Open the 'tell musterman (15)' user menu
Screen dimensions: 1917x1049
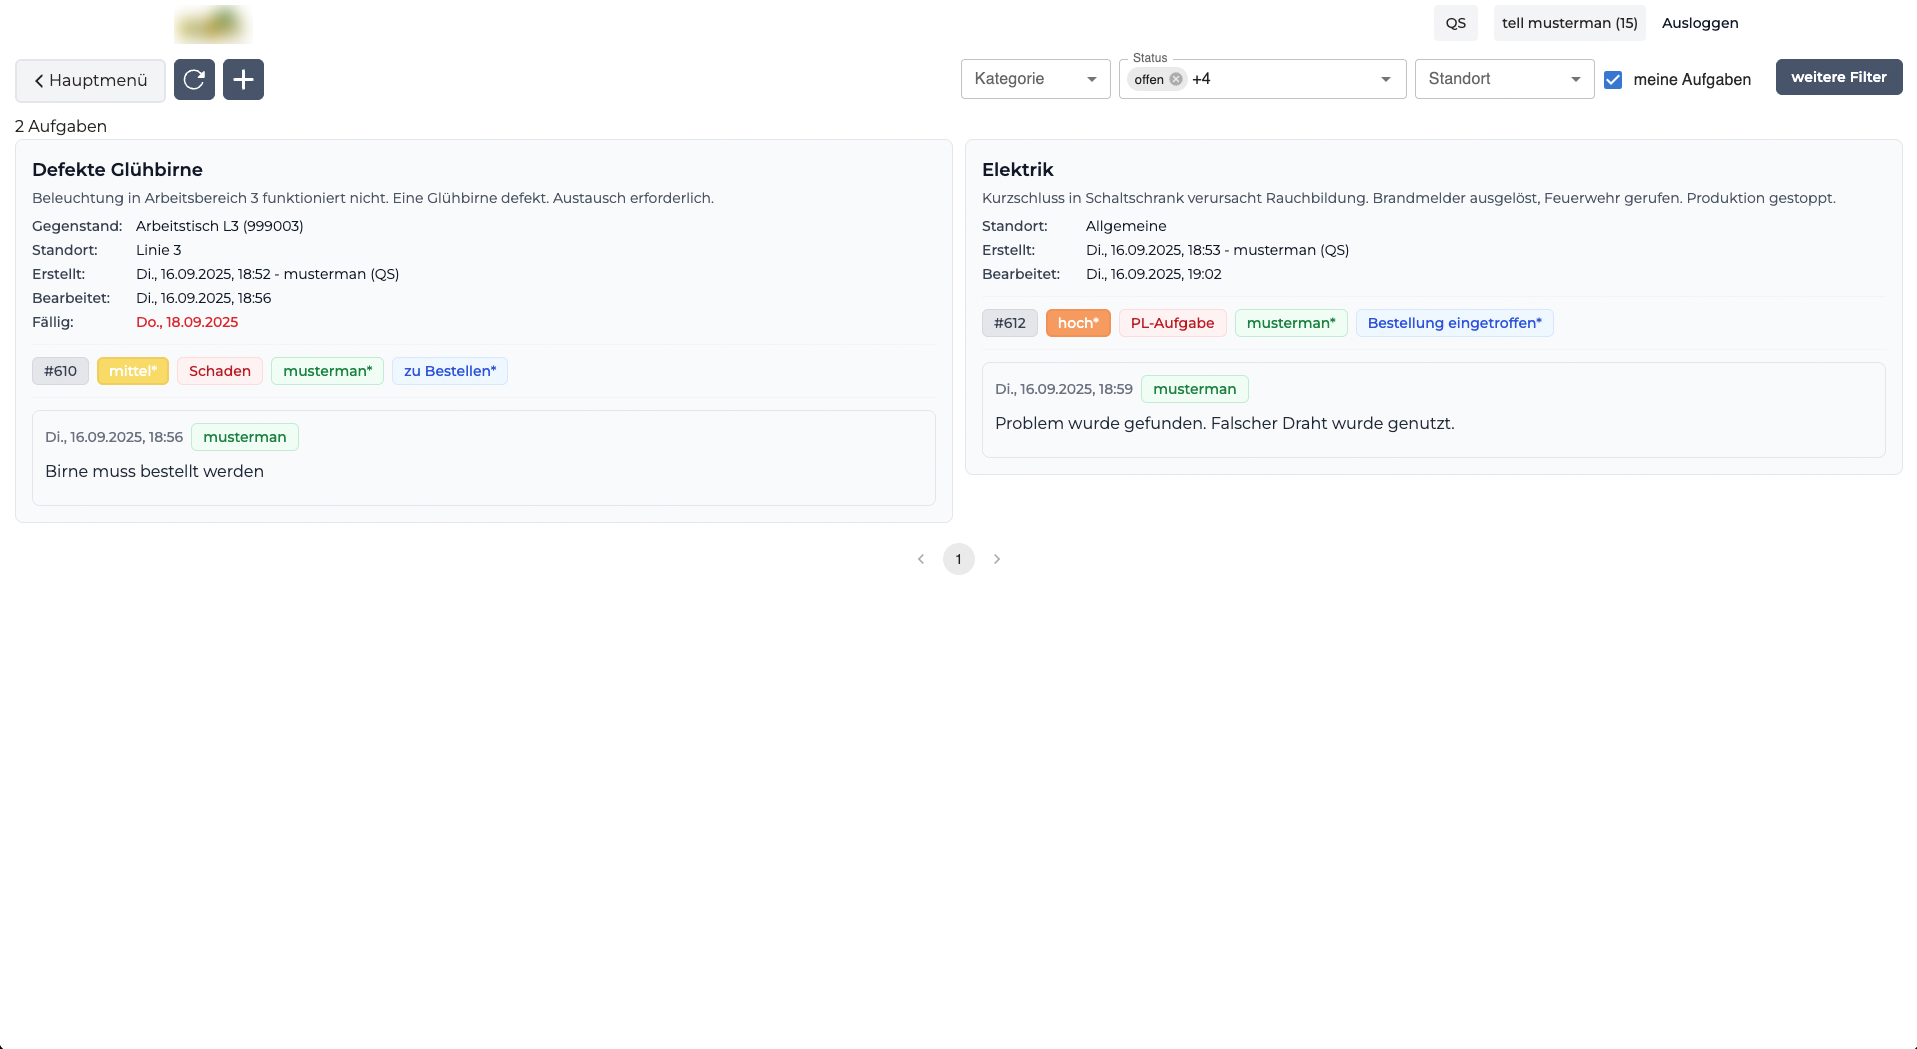[x=1569, y=23]
